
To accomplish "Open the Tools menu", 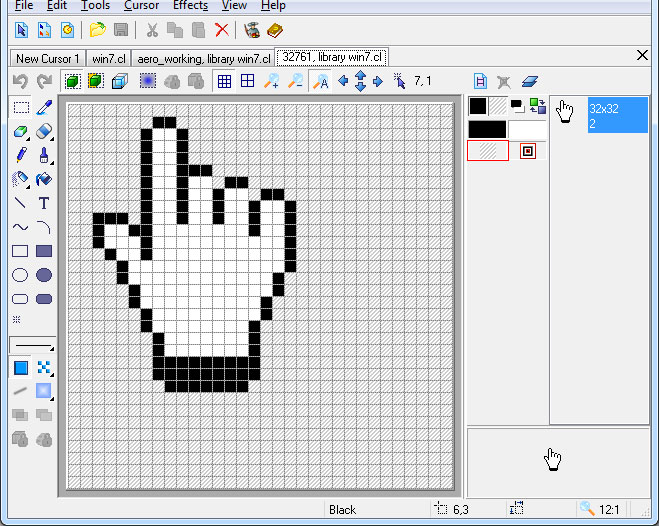I will coord(95,5).
